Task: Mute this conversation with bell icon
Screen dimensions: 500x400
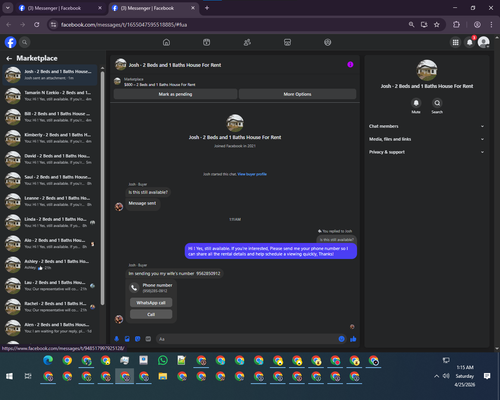Action: tap(416, 103)
